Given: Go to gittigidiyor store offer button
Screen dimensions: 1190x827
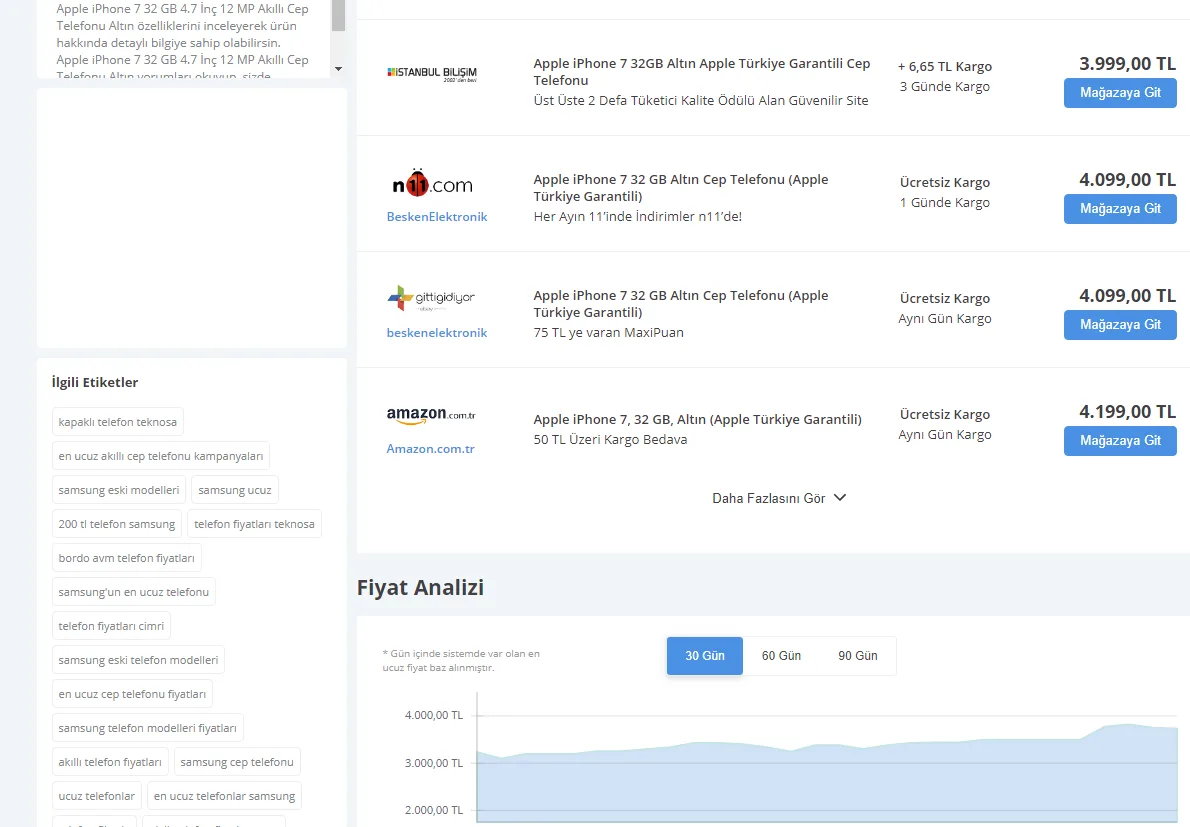Looking at the screenshot, I should tap(1120, 325).
